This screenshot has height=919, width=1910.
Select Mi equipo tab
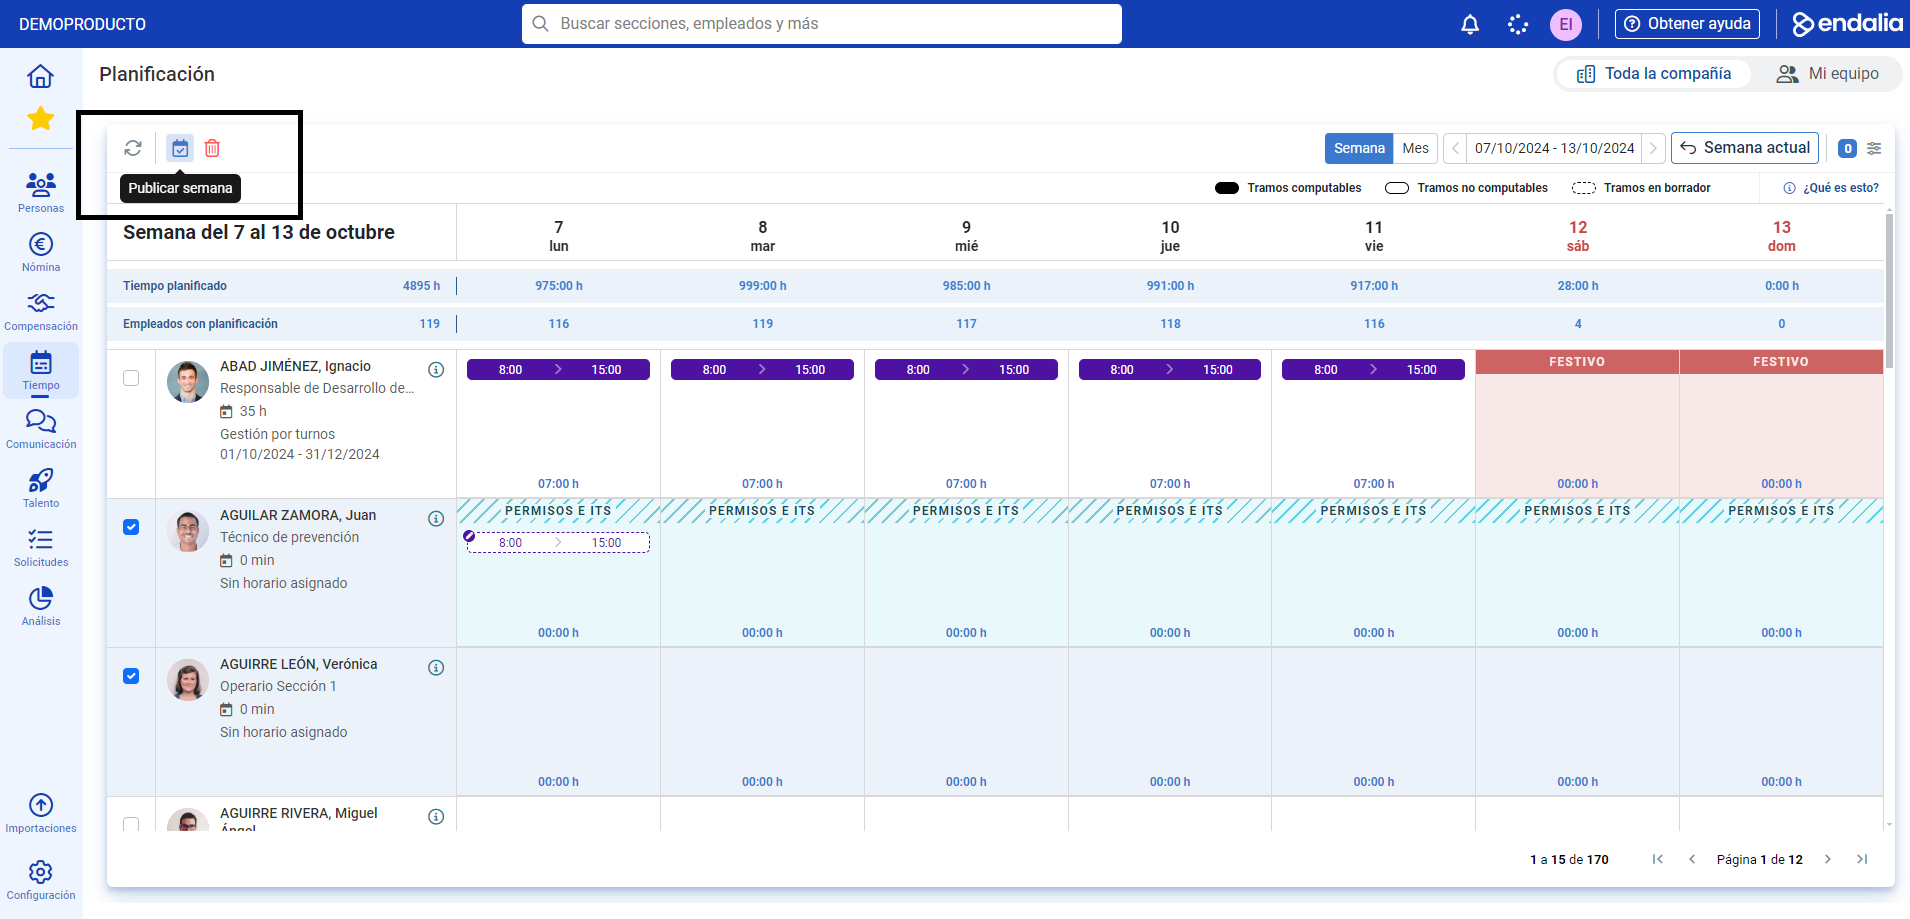[1827, 74]
